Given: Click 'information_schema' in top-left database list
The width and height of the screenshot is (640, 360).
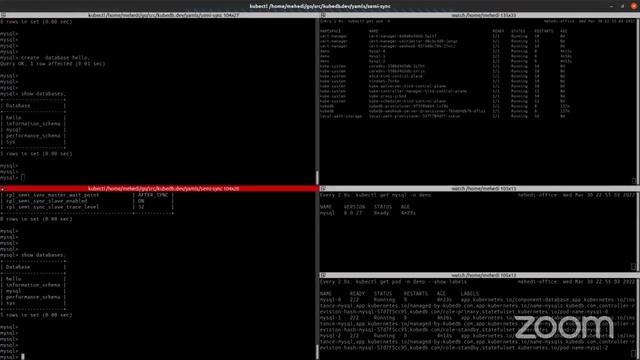Looking at the screenshot, I should (x=33, y=124).
